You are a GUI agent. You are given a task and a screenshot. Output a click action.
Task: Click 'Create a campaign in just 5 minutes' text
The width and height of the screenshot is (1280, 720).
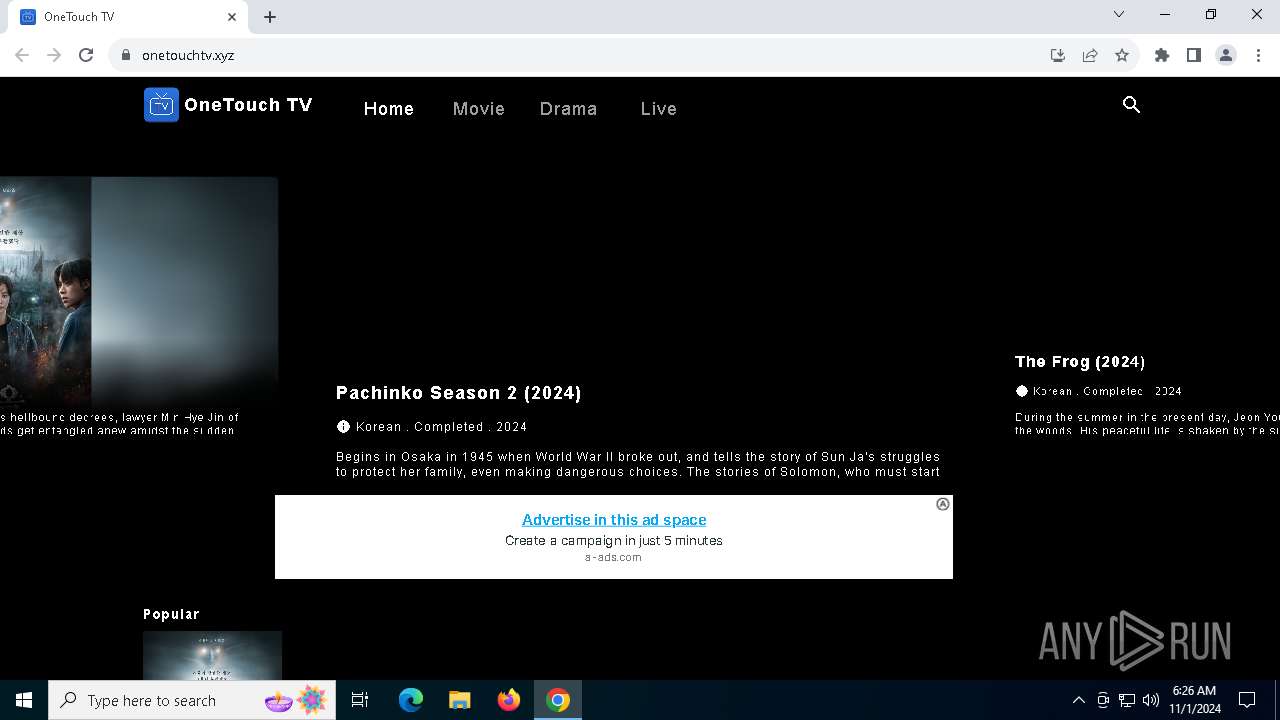pyautogui.click(x=614, y=541)
